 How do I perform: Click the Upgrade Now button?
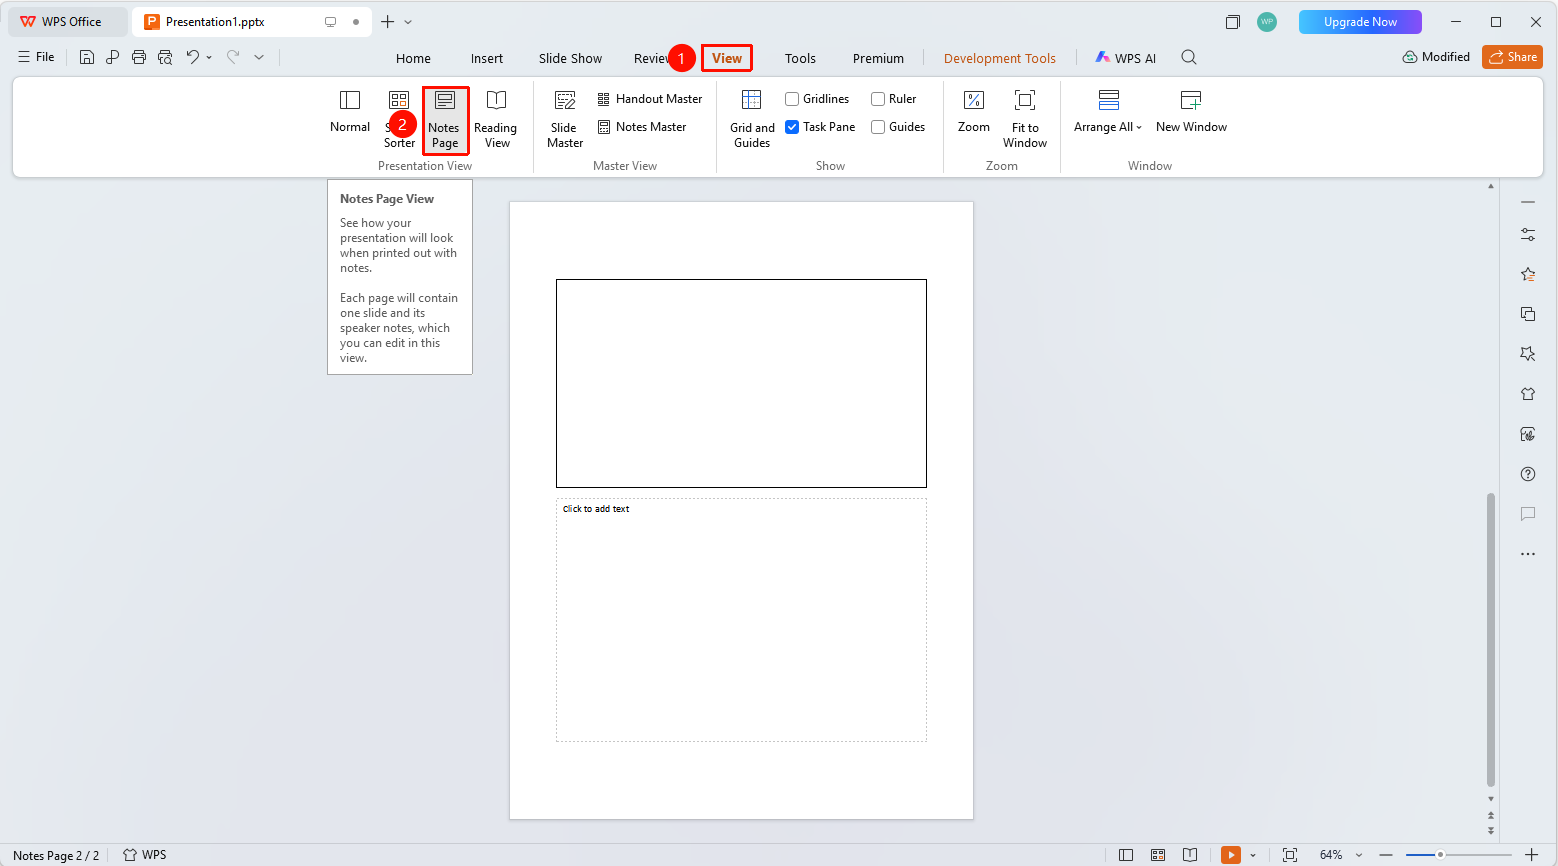tap(1360, 22)
